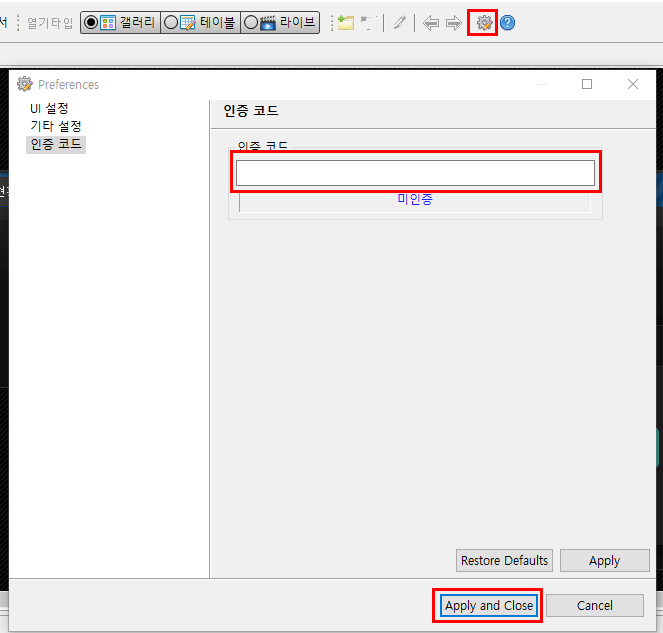663x633 pixels.
Task: Click the Apply and Close button
Action: click(x=489, y=606)
